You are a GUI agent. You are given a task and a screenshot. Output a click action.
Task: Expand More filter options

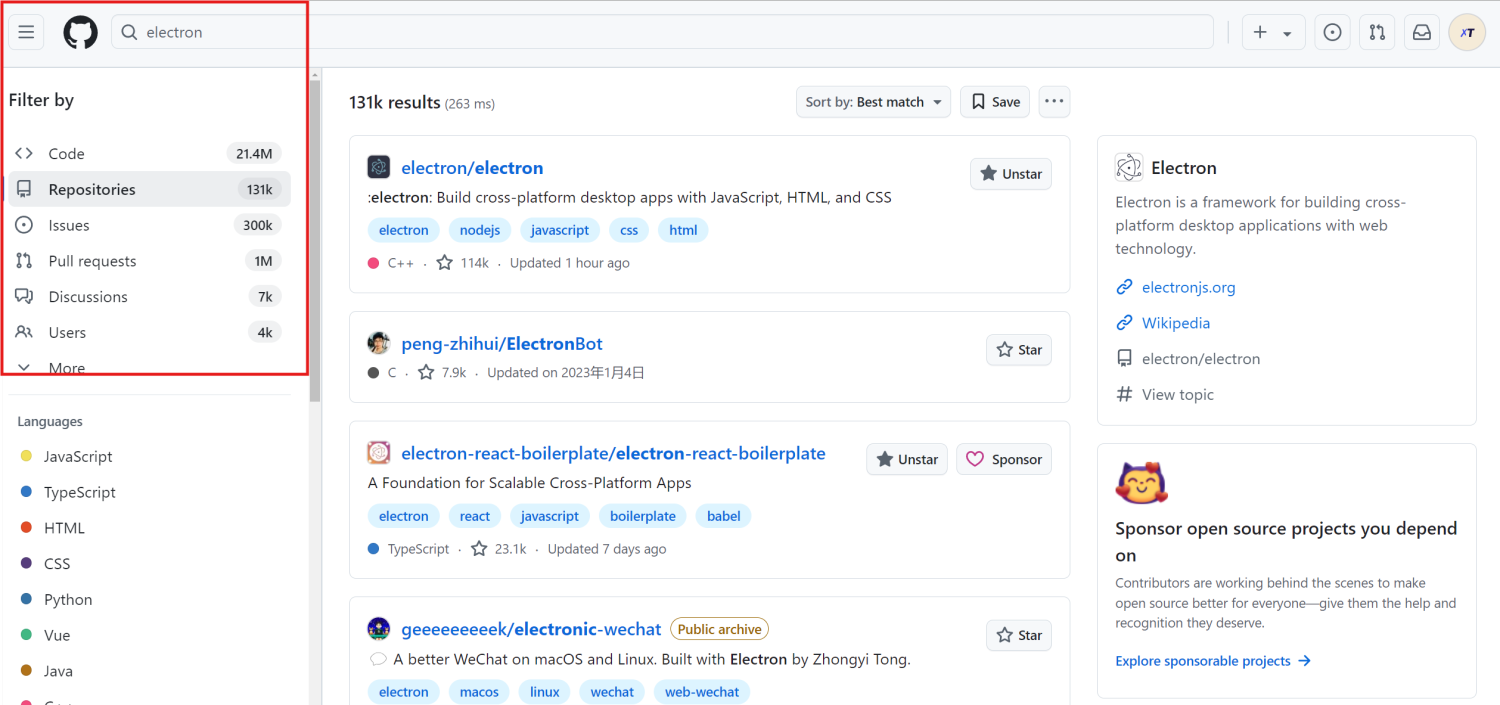pyautogui.click(x=66, y=368)
